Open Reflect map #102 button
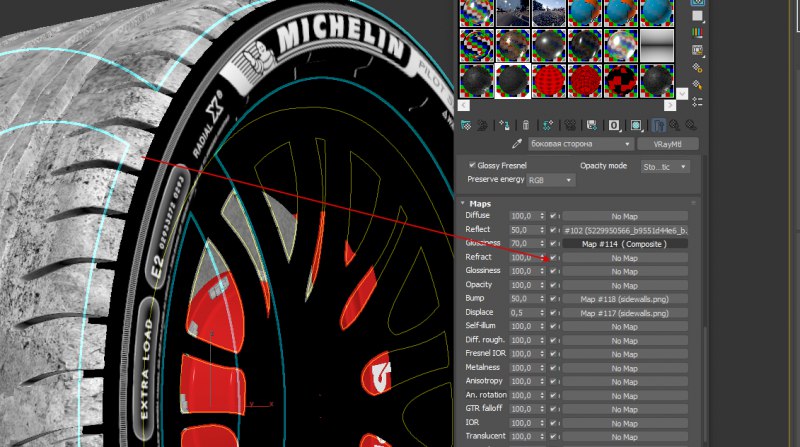The height and width of the screenshot is (447, 800). tap(624, 230)
